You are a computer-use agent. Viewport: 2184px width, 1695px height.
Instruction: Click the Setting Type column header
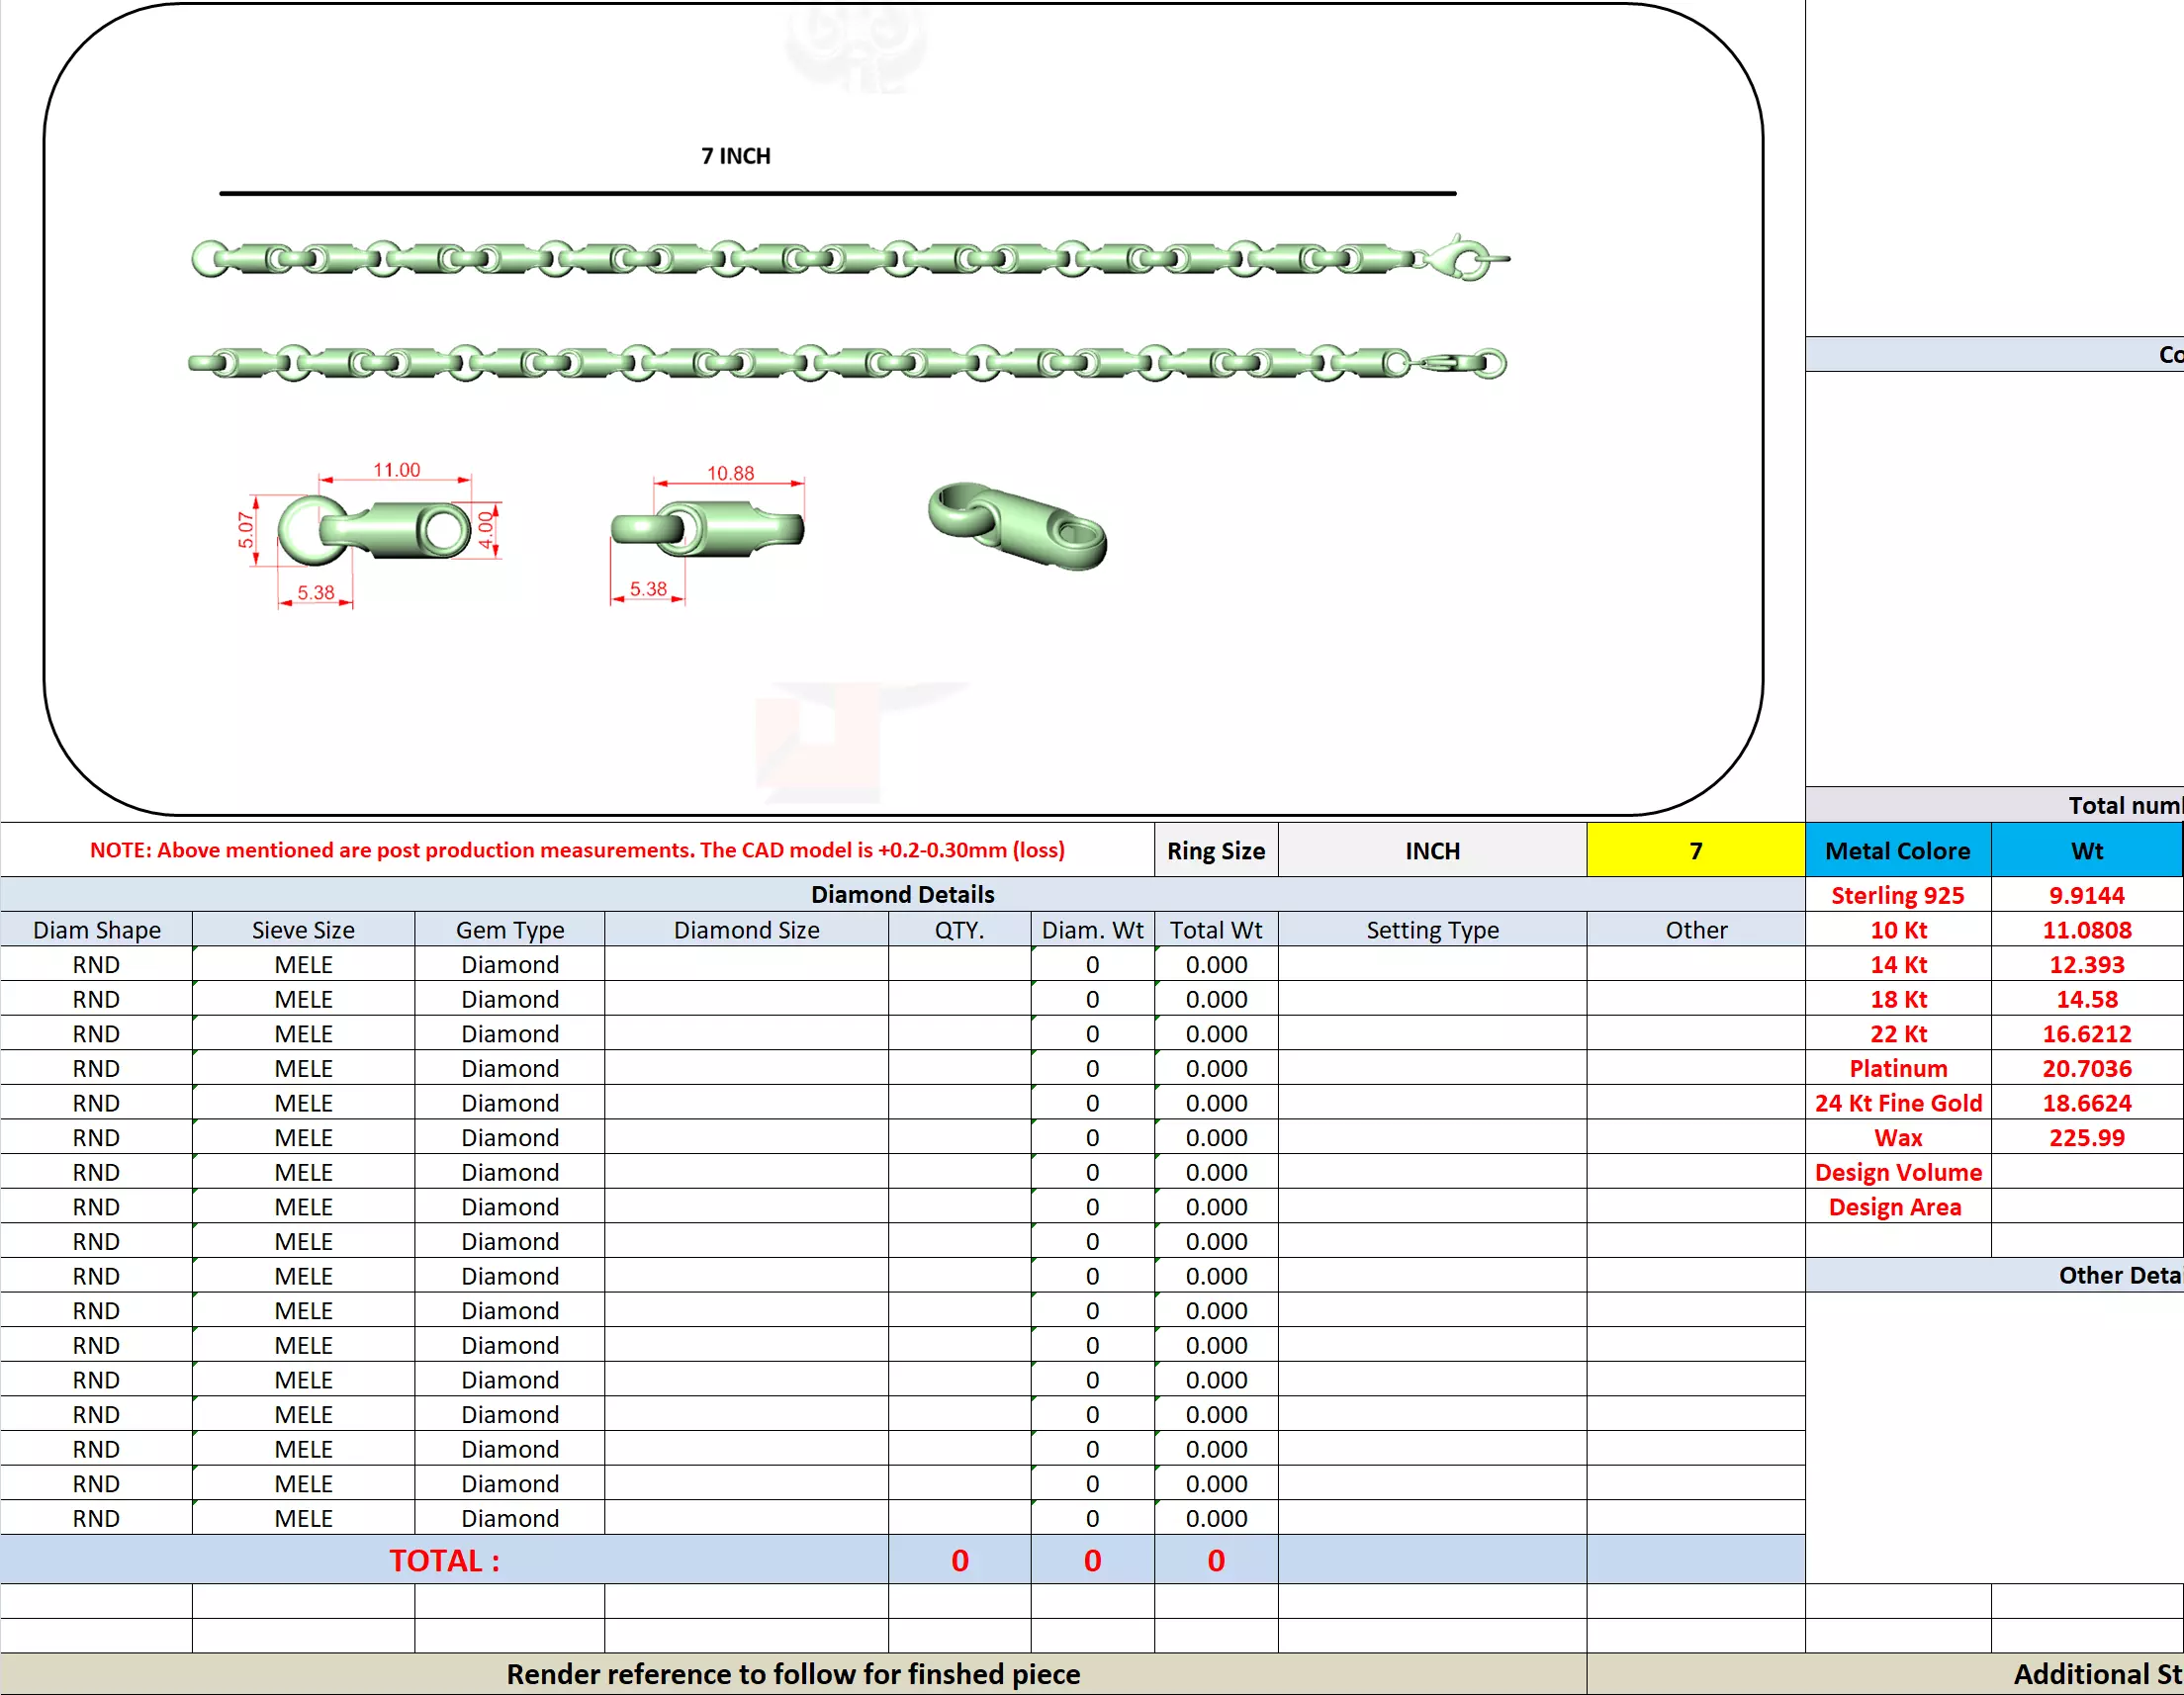(1432, 930)
